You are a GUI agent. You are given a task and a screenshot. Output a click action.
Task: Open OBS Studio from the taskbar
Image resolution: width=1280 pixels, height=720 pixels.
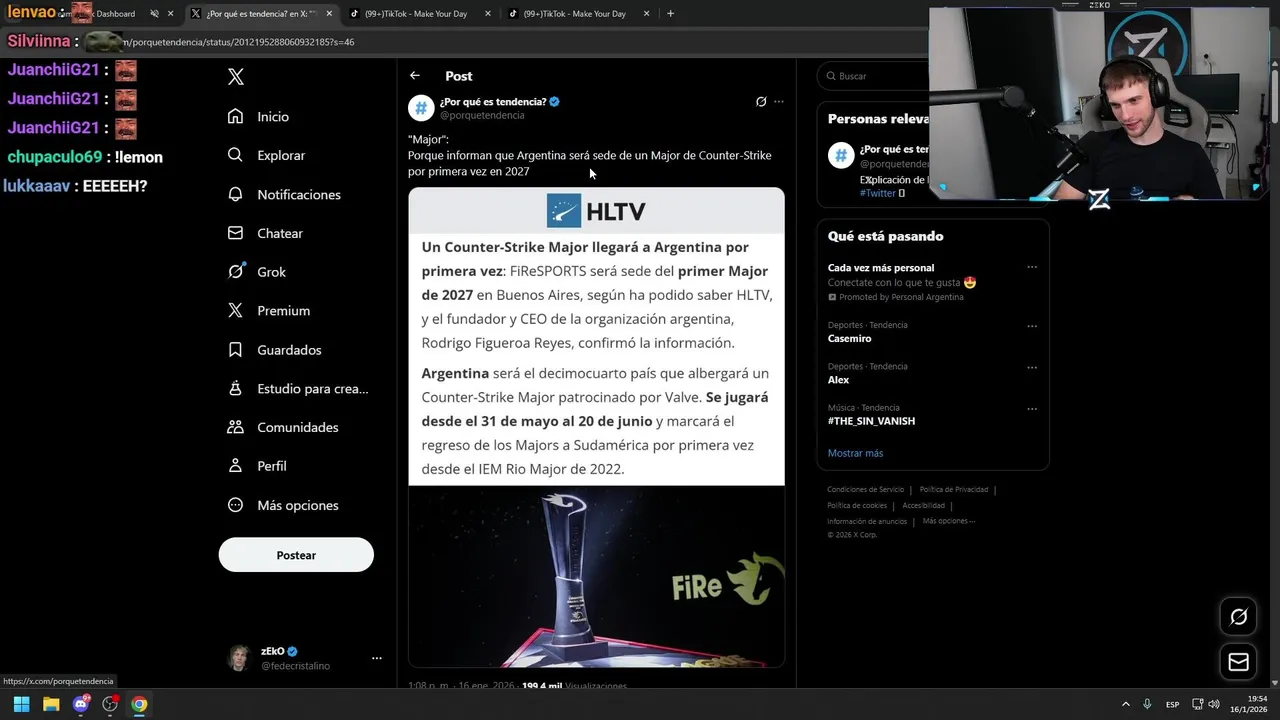pos(110,704)
